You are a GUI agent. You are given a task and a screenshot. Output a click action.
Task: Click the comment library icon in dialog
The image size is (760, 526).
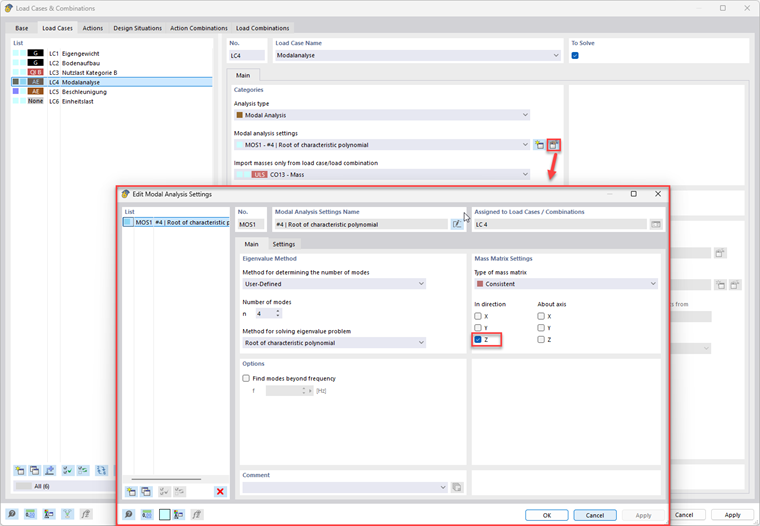[457, 487]
